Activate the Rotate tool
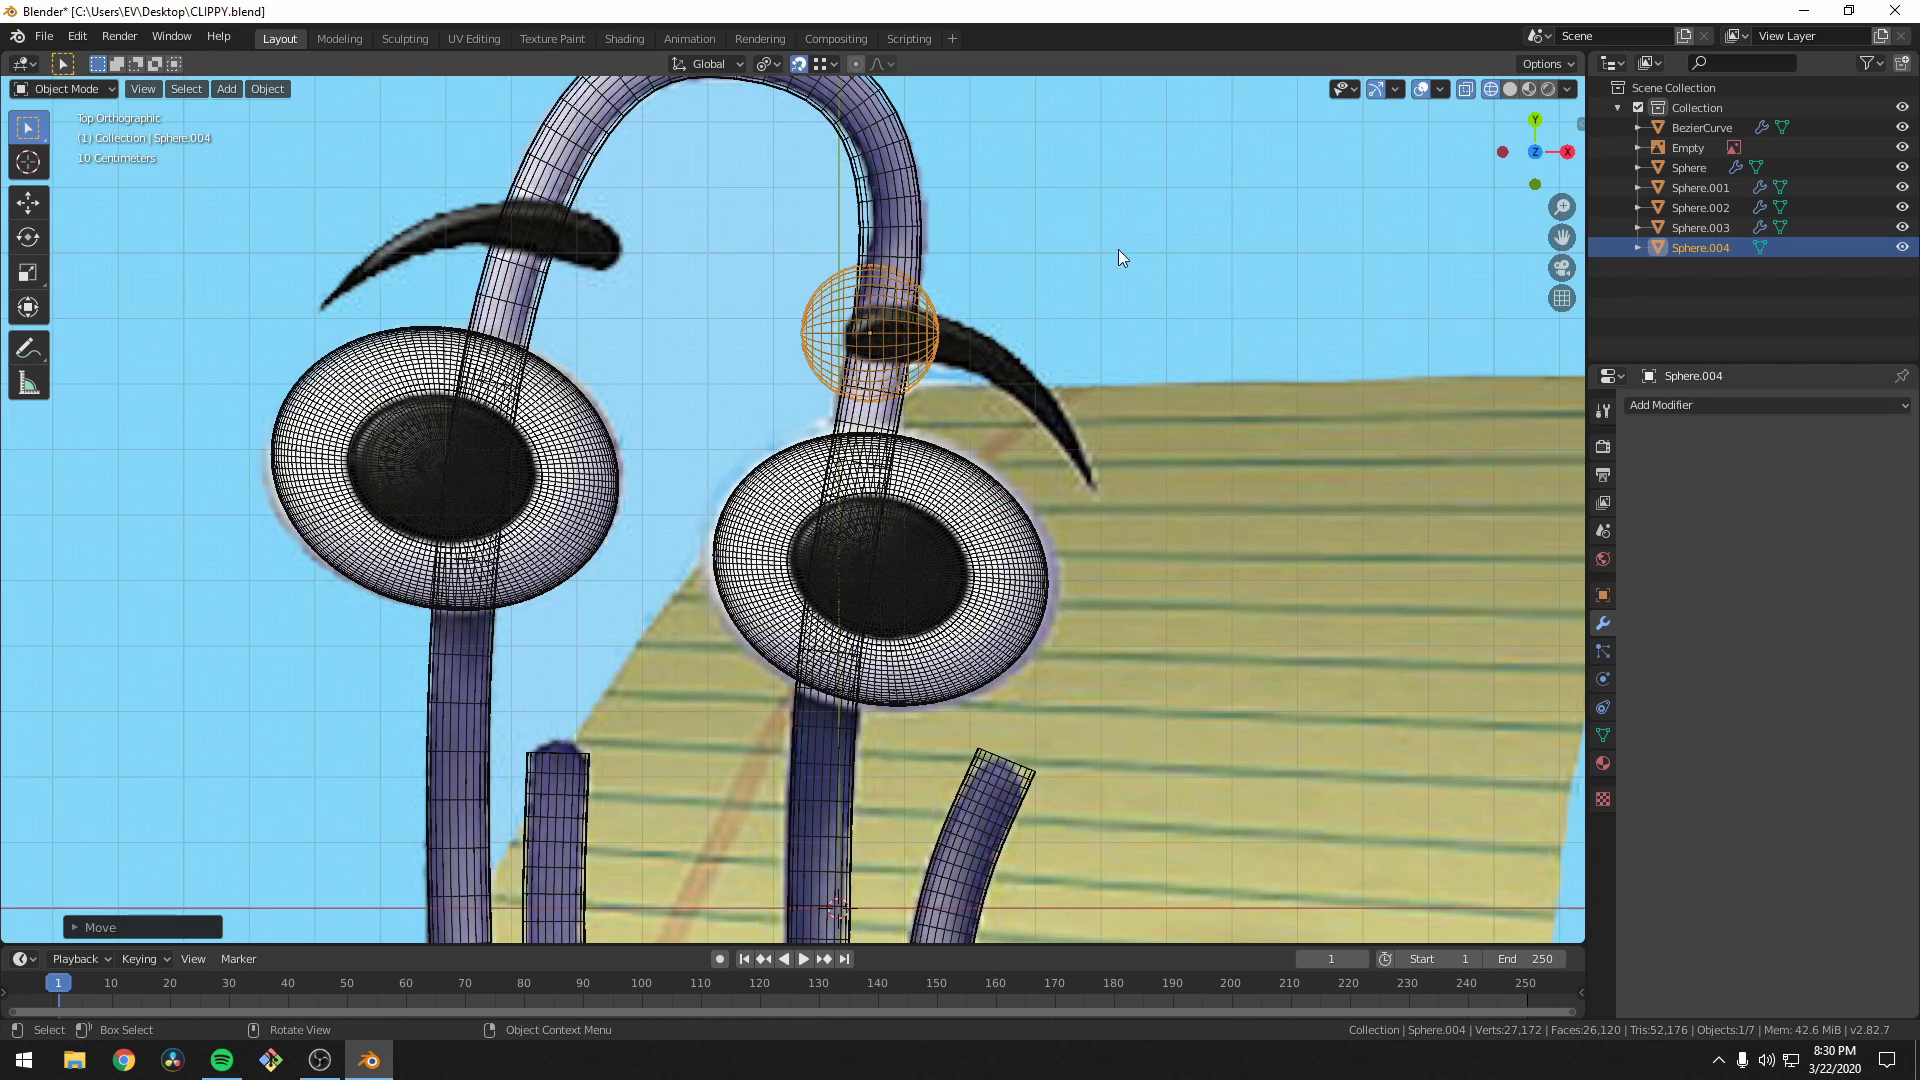1920x1080 pixels. (28, 238)
